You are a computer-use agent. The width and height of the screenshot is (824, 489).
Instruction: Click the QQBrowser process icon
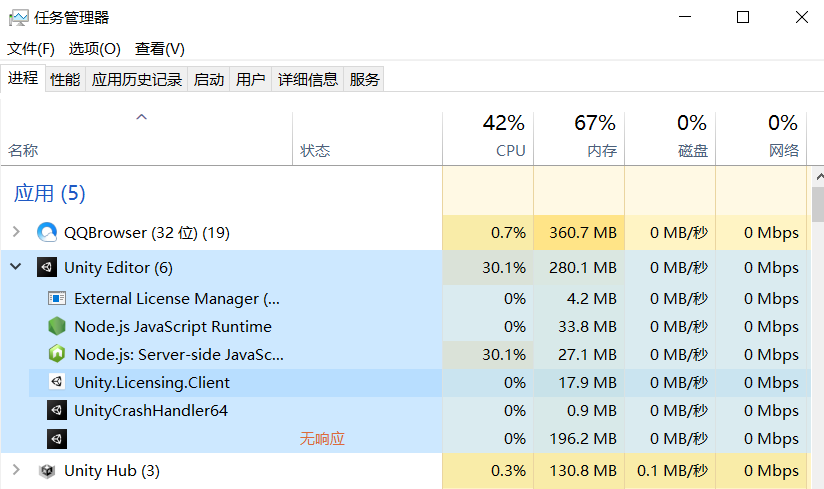click(47, 232)
